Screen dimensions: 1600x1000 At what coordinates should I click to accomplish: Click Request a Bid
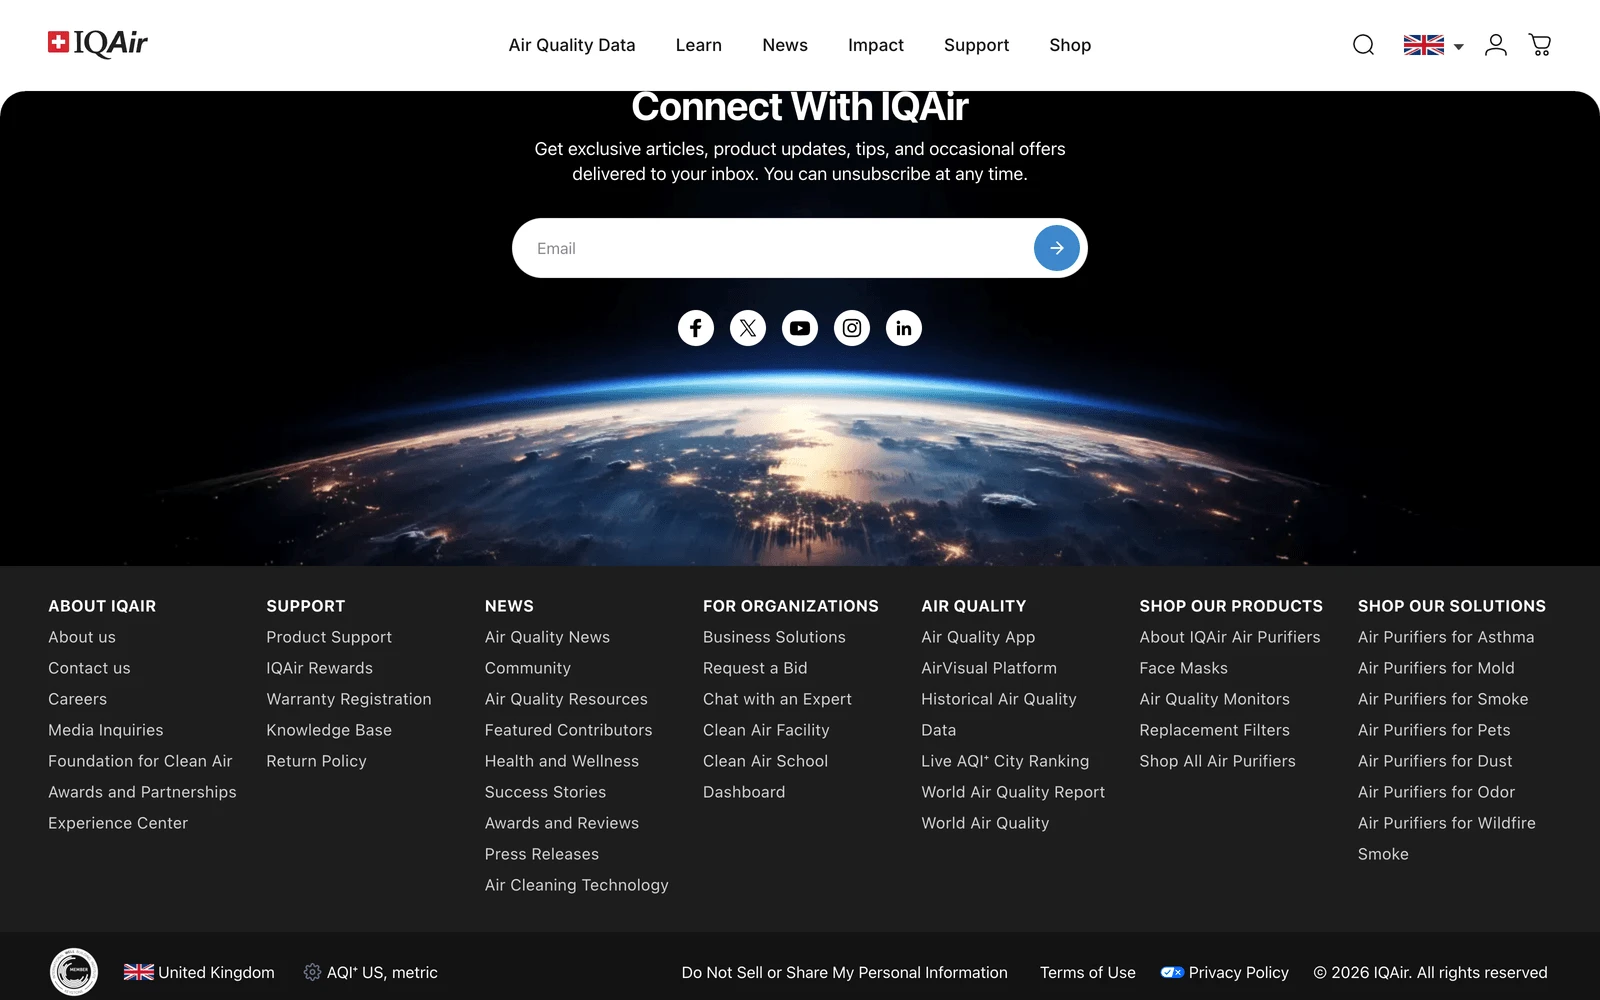(755, 668)
